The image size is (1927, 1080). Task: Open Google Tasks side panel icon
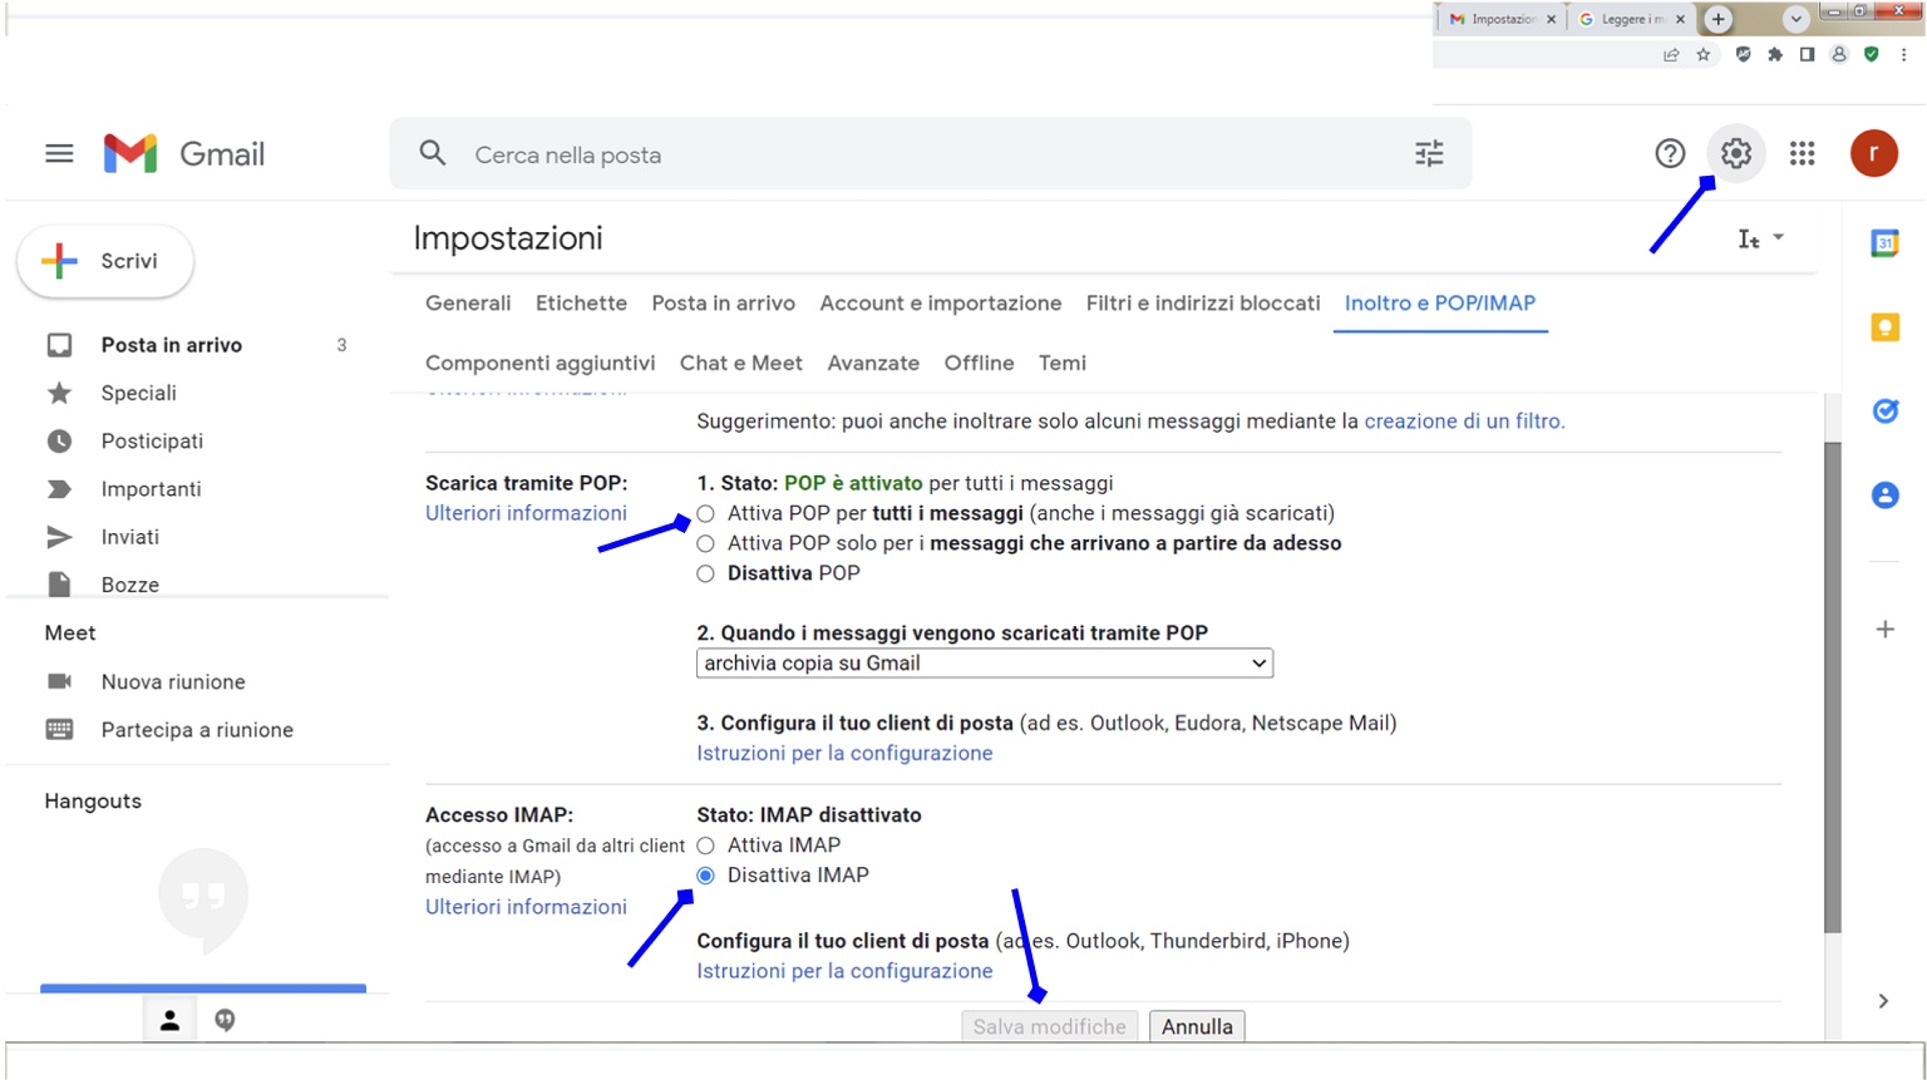pyautogui.click(x=1884, y=411)
